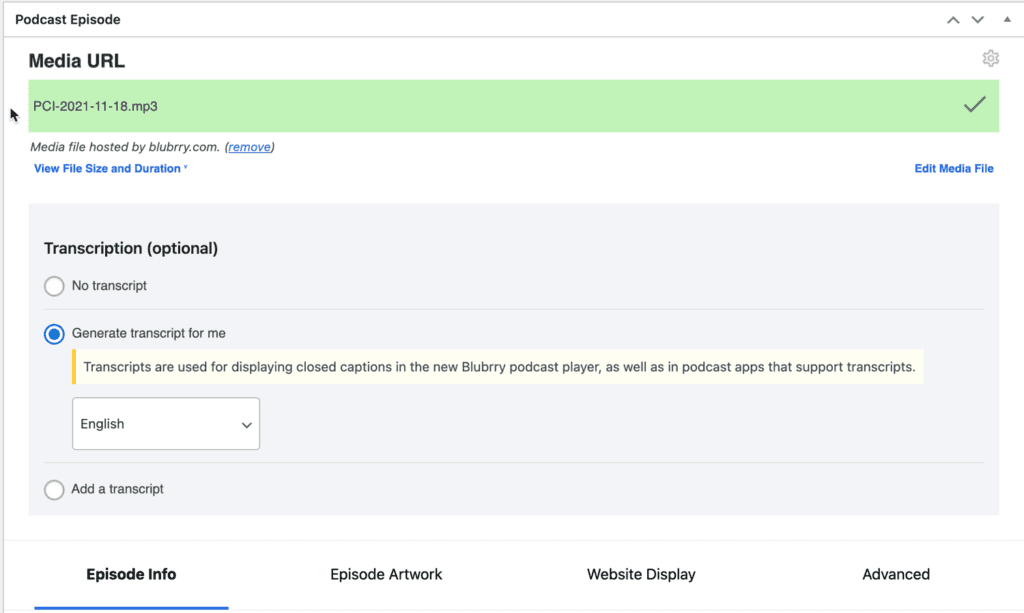The image size is (1024, 613).
Task: Open the Website Display tab
Action: (x=641, y=574)
